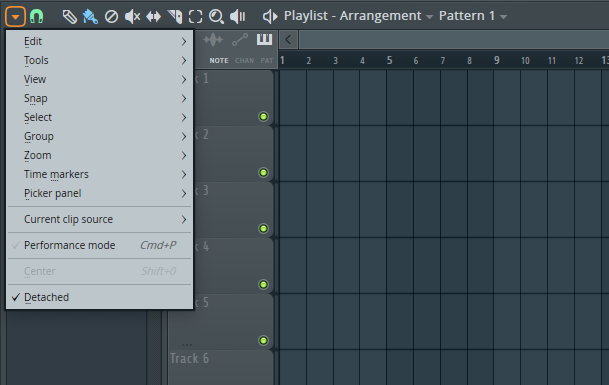609x385 pixels.
Task: Expand Current clip source submenu
Action: pos(99,220)
